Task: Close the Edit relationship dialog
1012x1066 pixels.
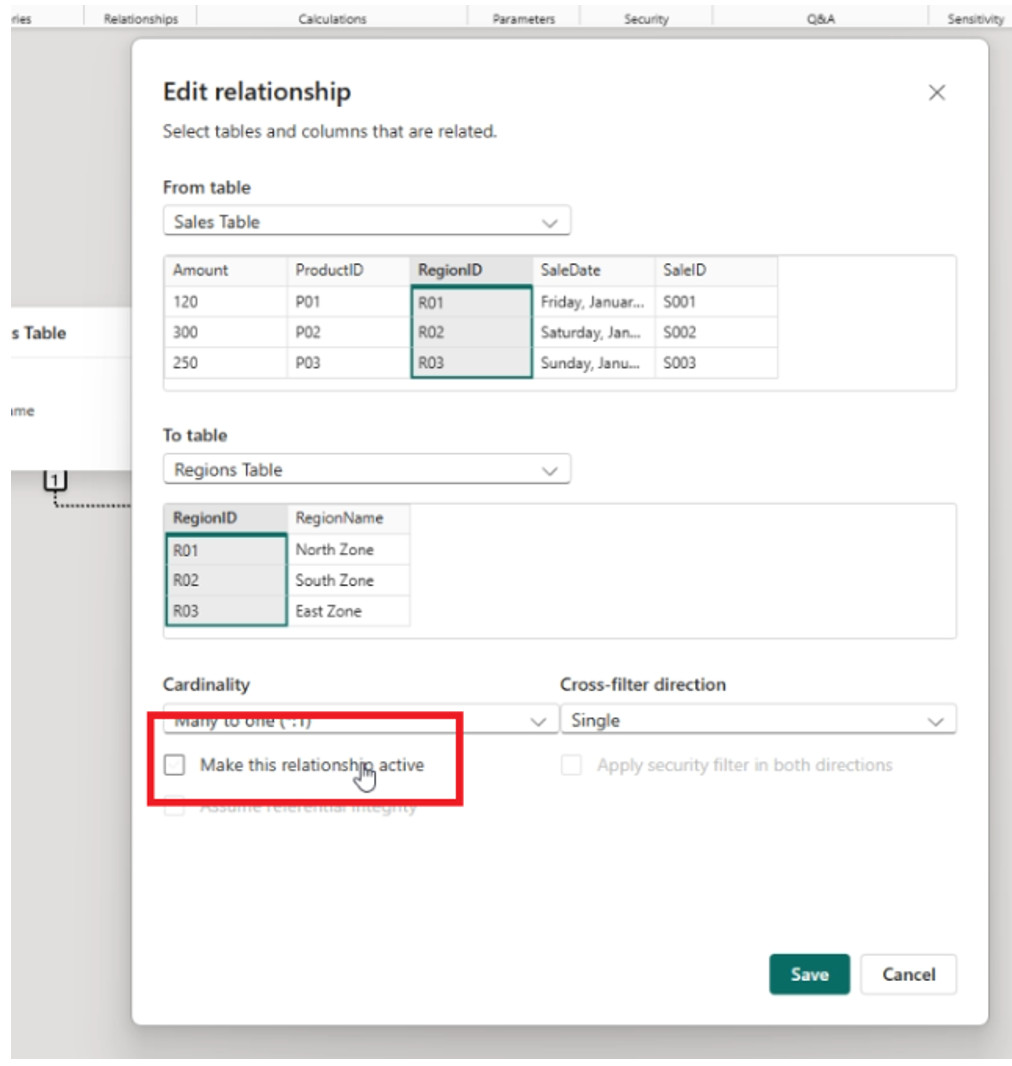Action: (936, 93)
